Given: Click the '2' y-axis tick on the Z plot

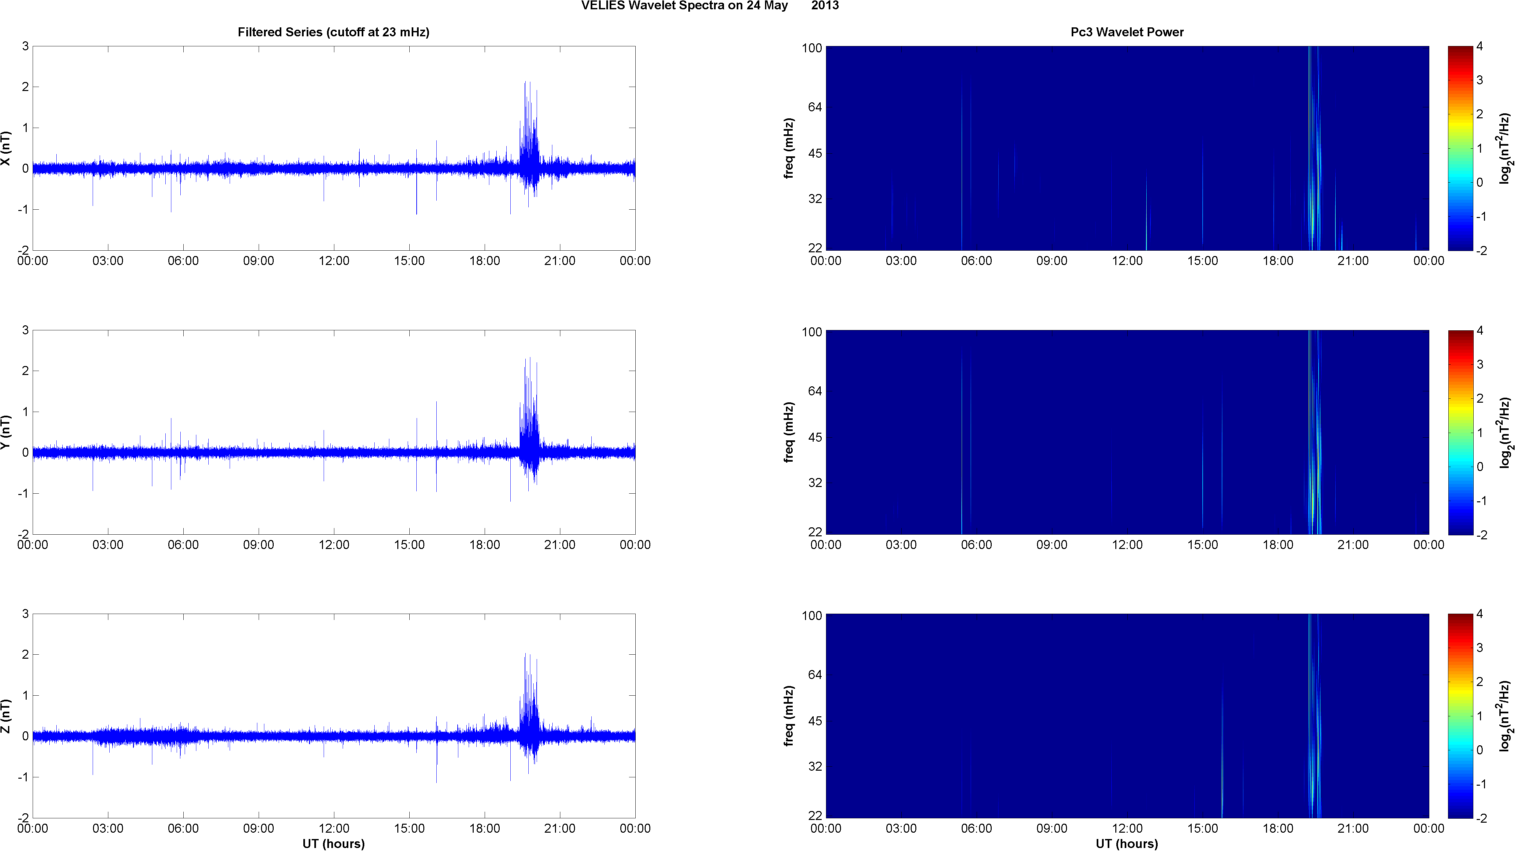Looking at the screenshot, I should (25, 655).
